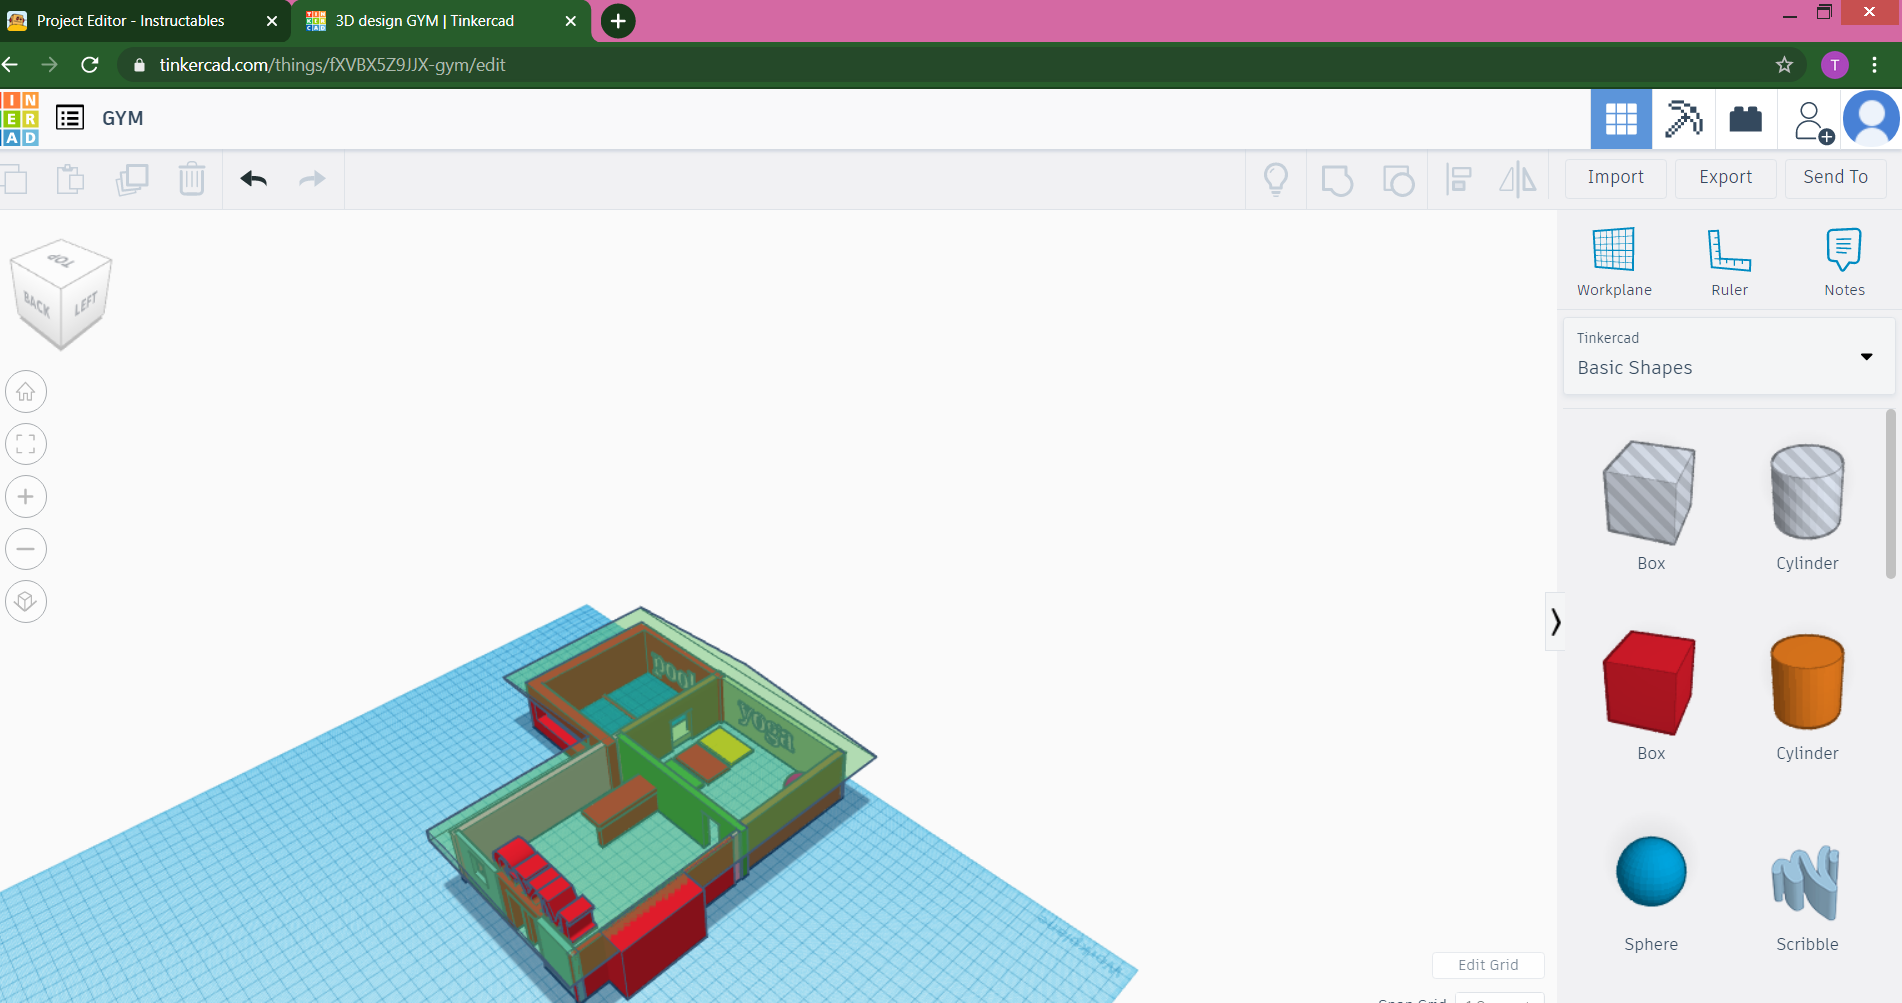
Task: Click the Home view button
Action: [26, 392]
